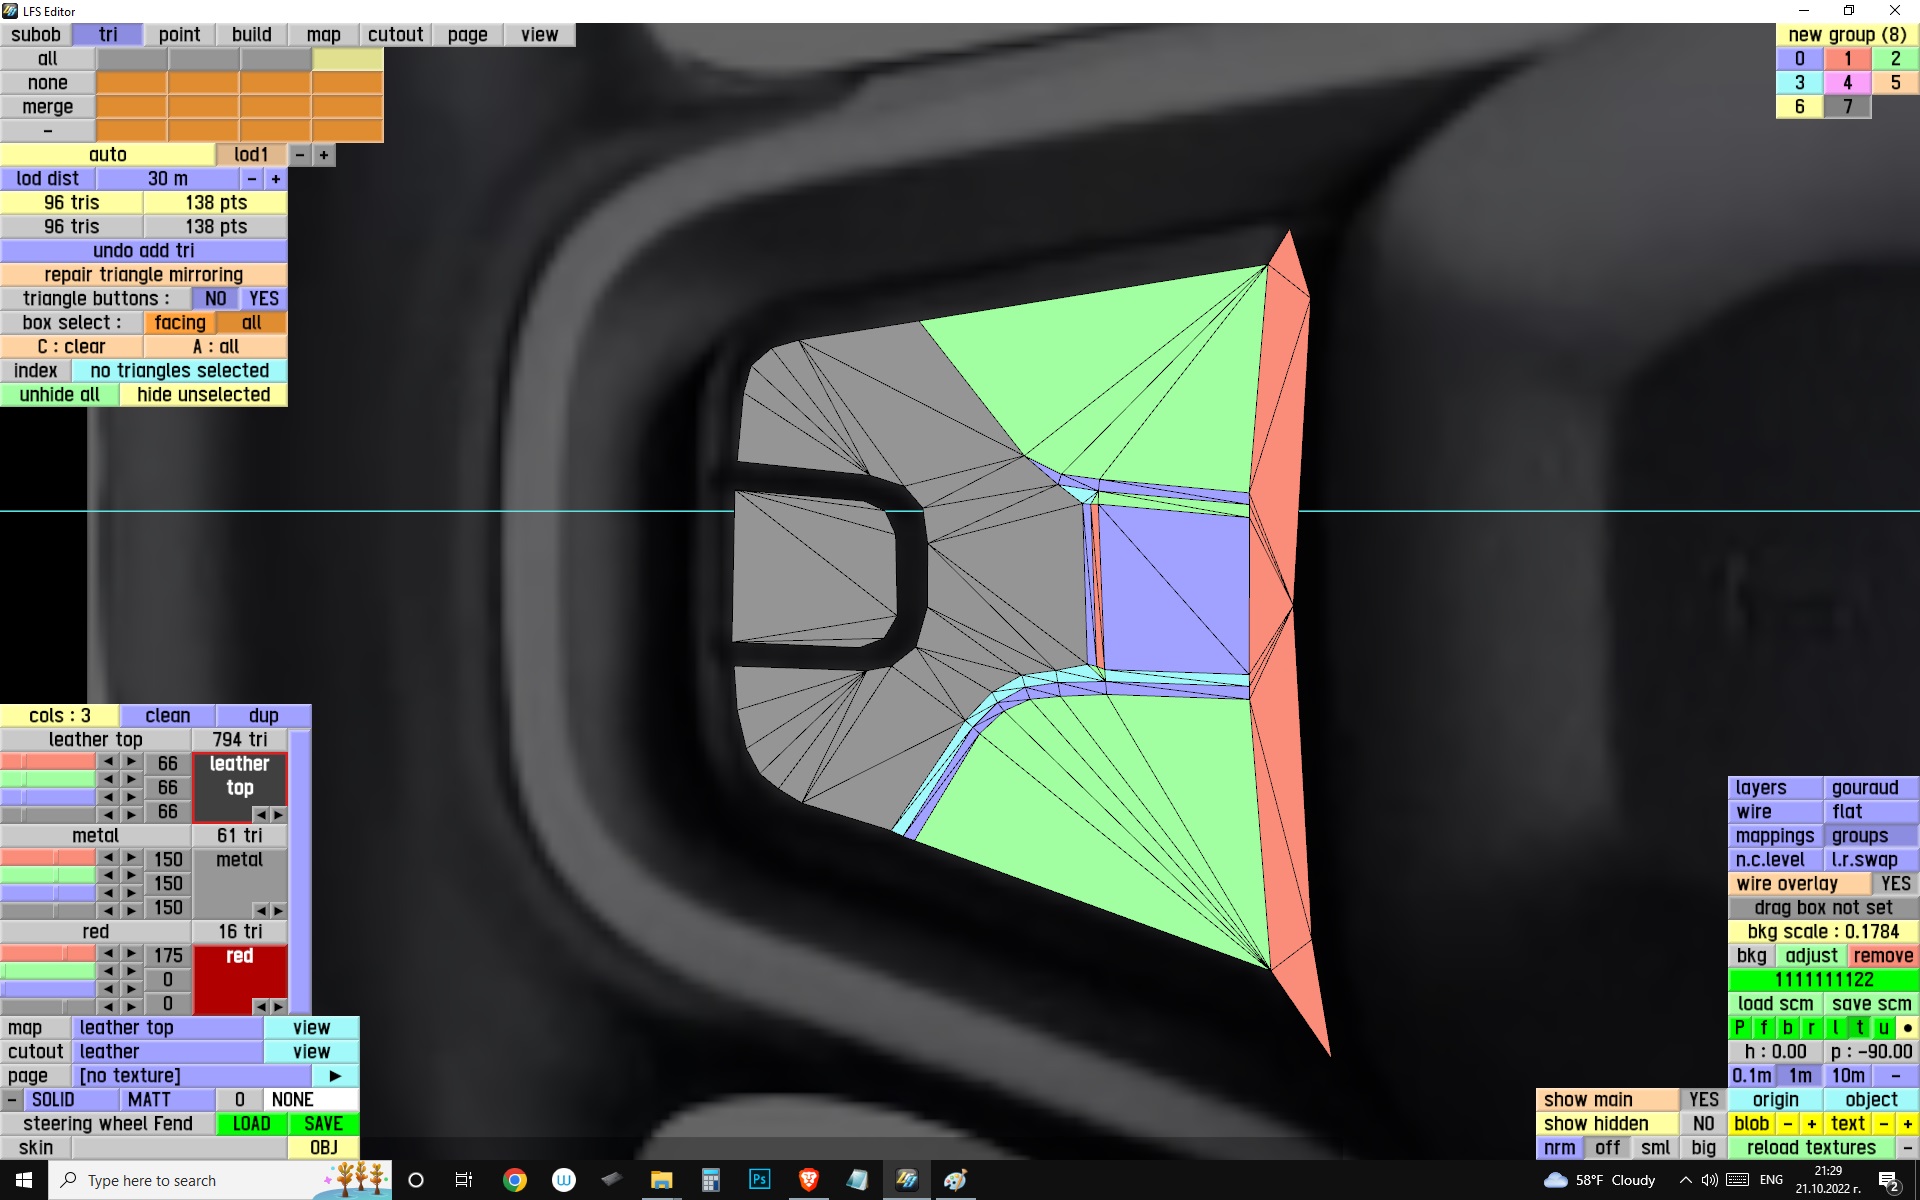Screen dimensions: 1920x1200
Task: Click the plus button after blob
Action: pos(1811,1124)
